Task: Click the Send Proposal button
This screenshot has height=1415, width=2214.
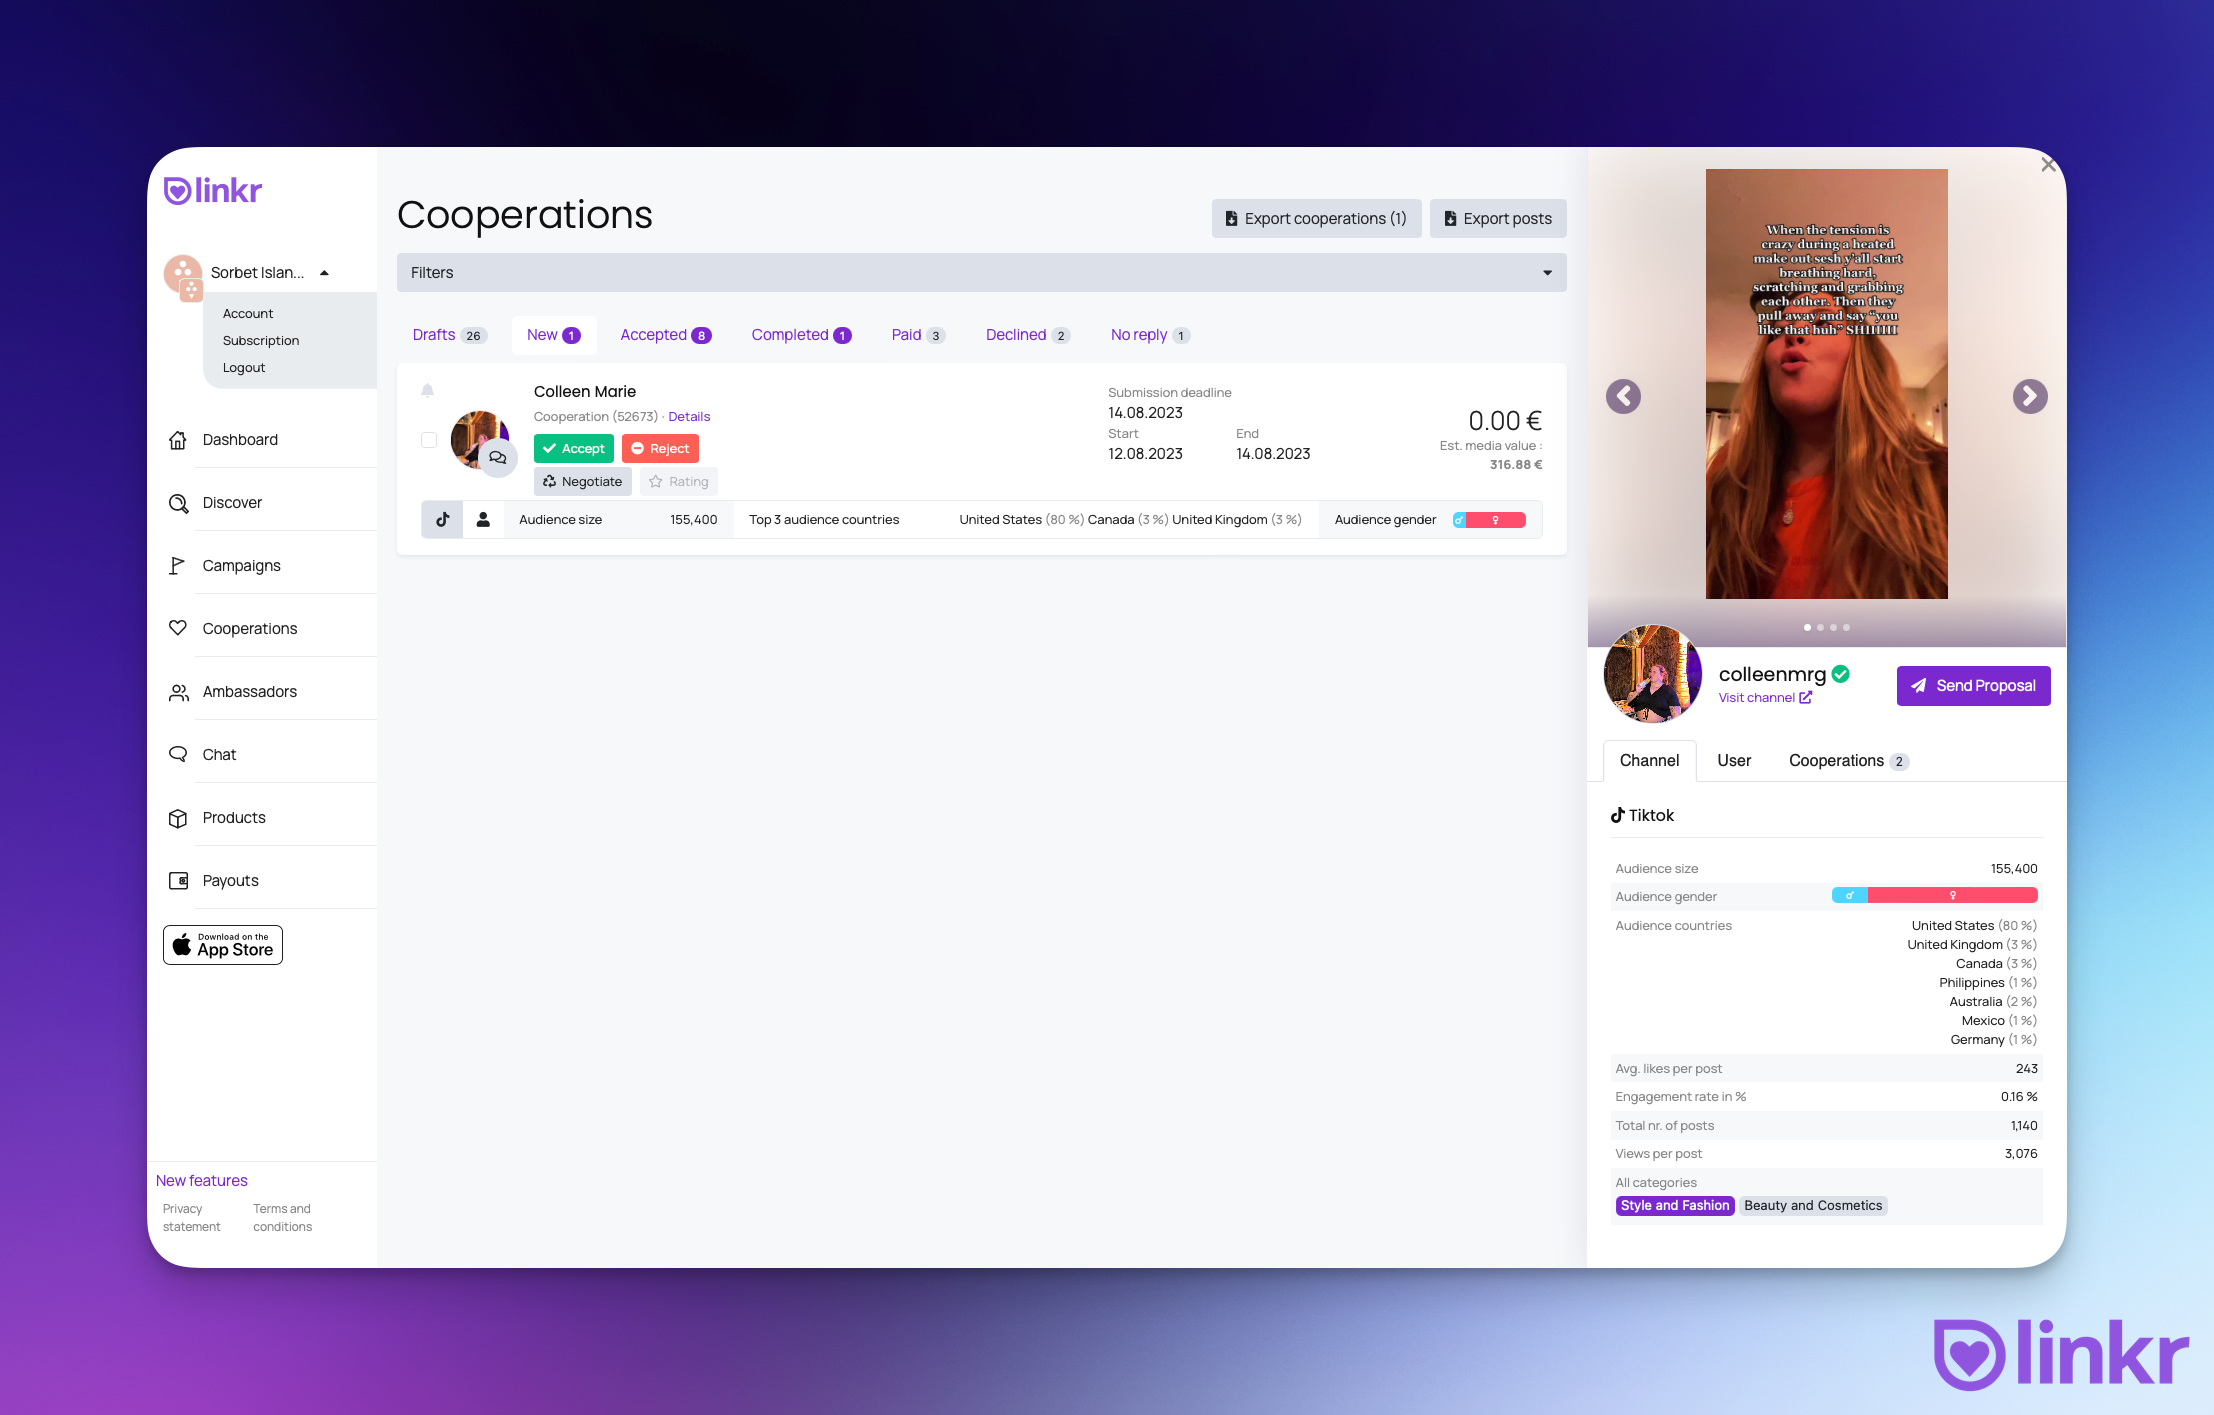Action: pyautogui.click(x=1972, y=686)
